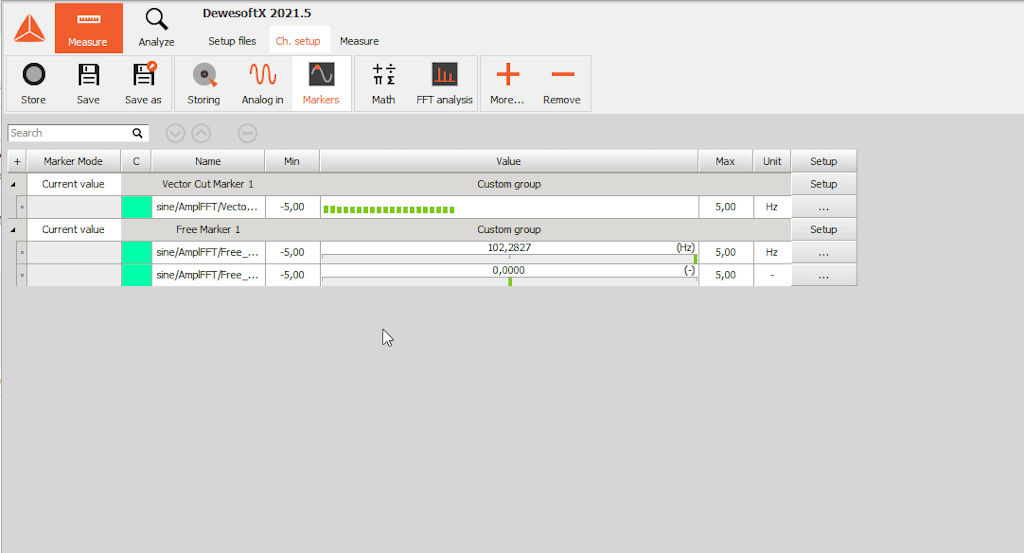Image resolution: width=1024 pixels, height=553 pixels.
Task: Open Setup for Vector Cut Marker 1
Action: 824,184
